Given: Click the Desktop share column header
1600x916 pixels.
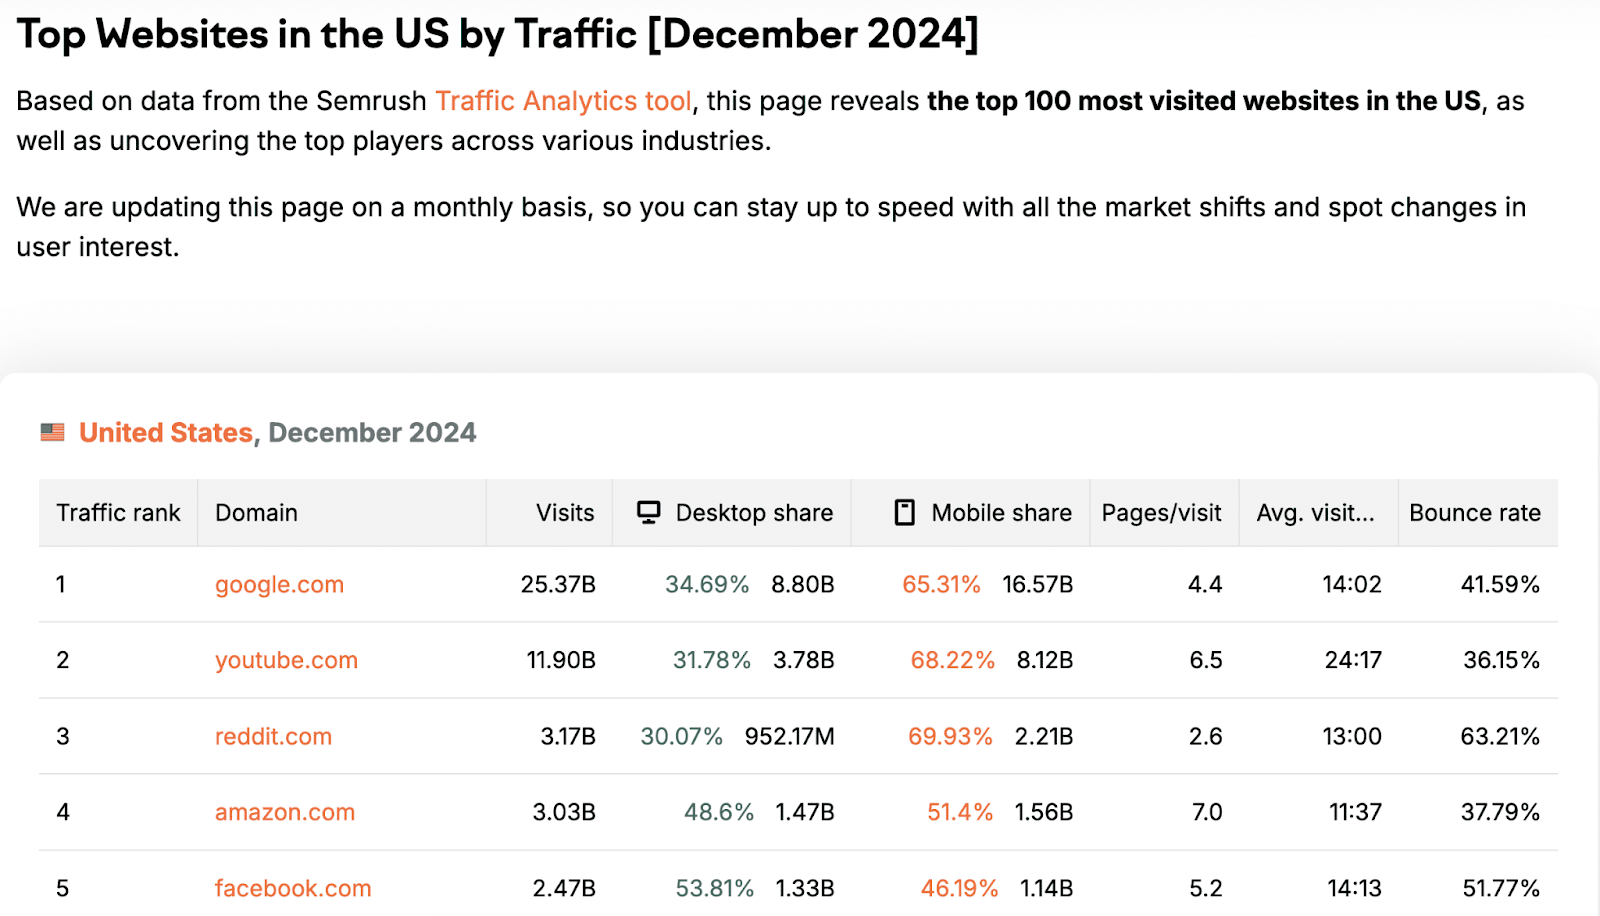Looking at the screenshot, I should point(754,513).
